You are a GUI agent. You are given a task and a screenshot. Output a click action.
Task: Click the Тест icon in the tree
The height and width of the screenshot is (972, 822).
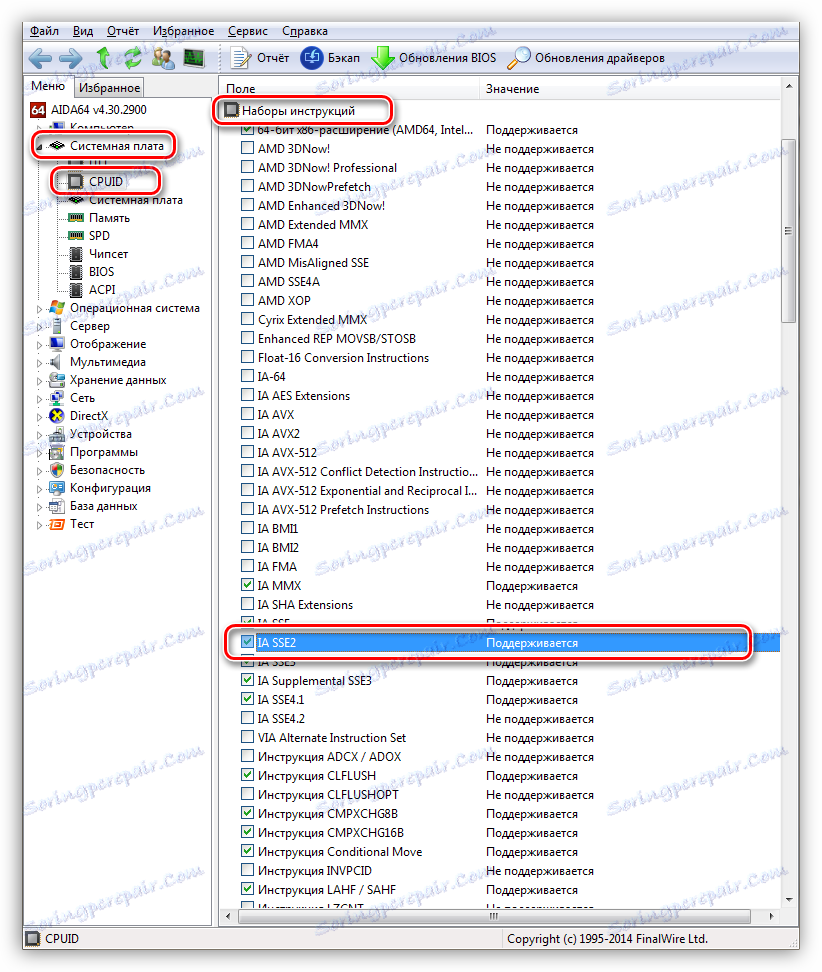tap(57, 524)
